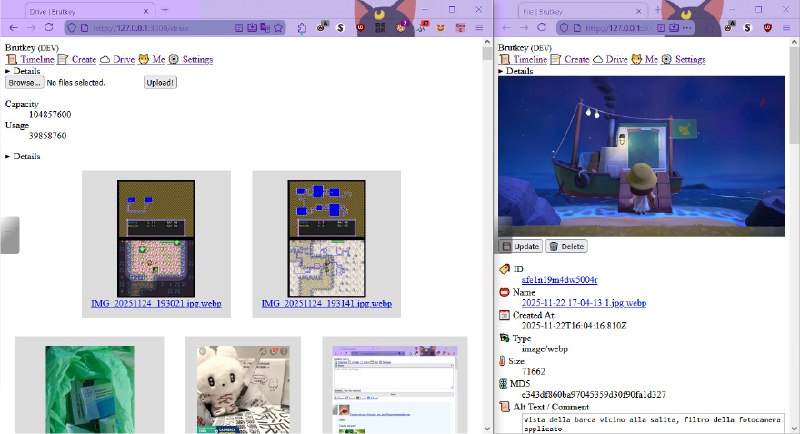Click the QR code extension icon
The image size is (800, 434).
click(380, 28)
